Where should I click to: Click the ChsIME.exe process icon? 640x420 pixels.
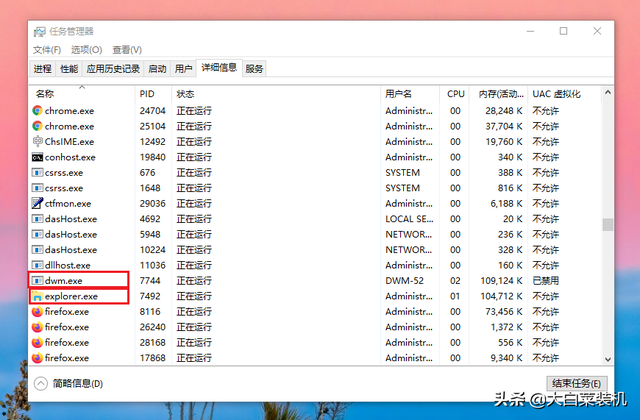coord(37,142)
